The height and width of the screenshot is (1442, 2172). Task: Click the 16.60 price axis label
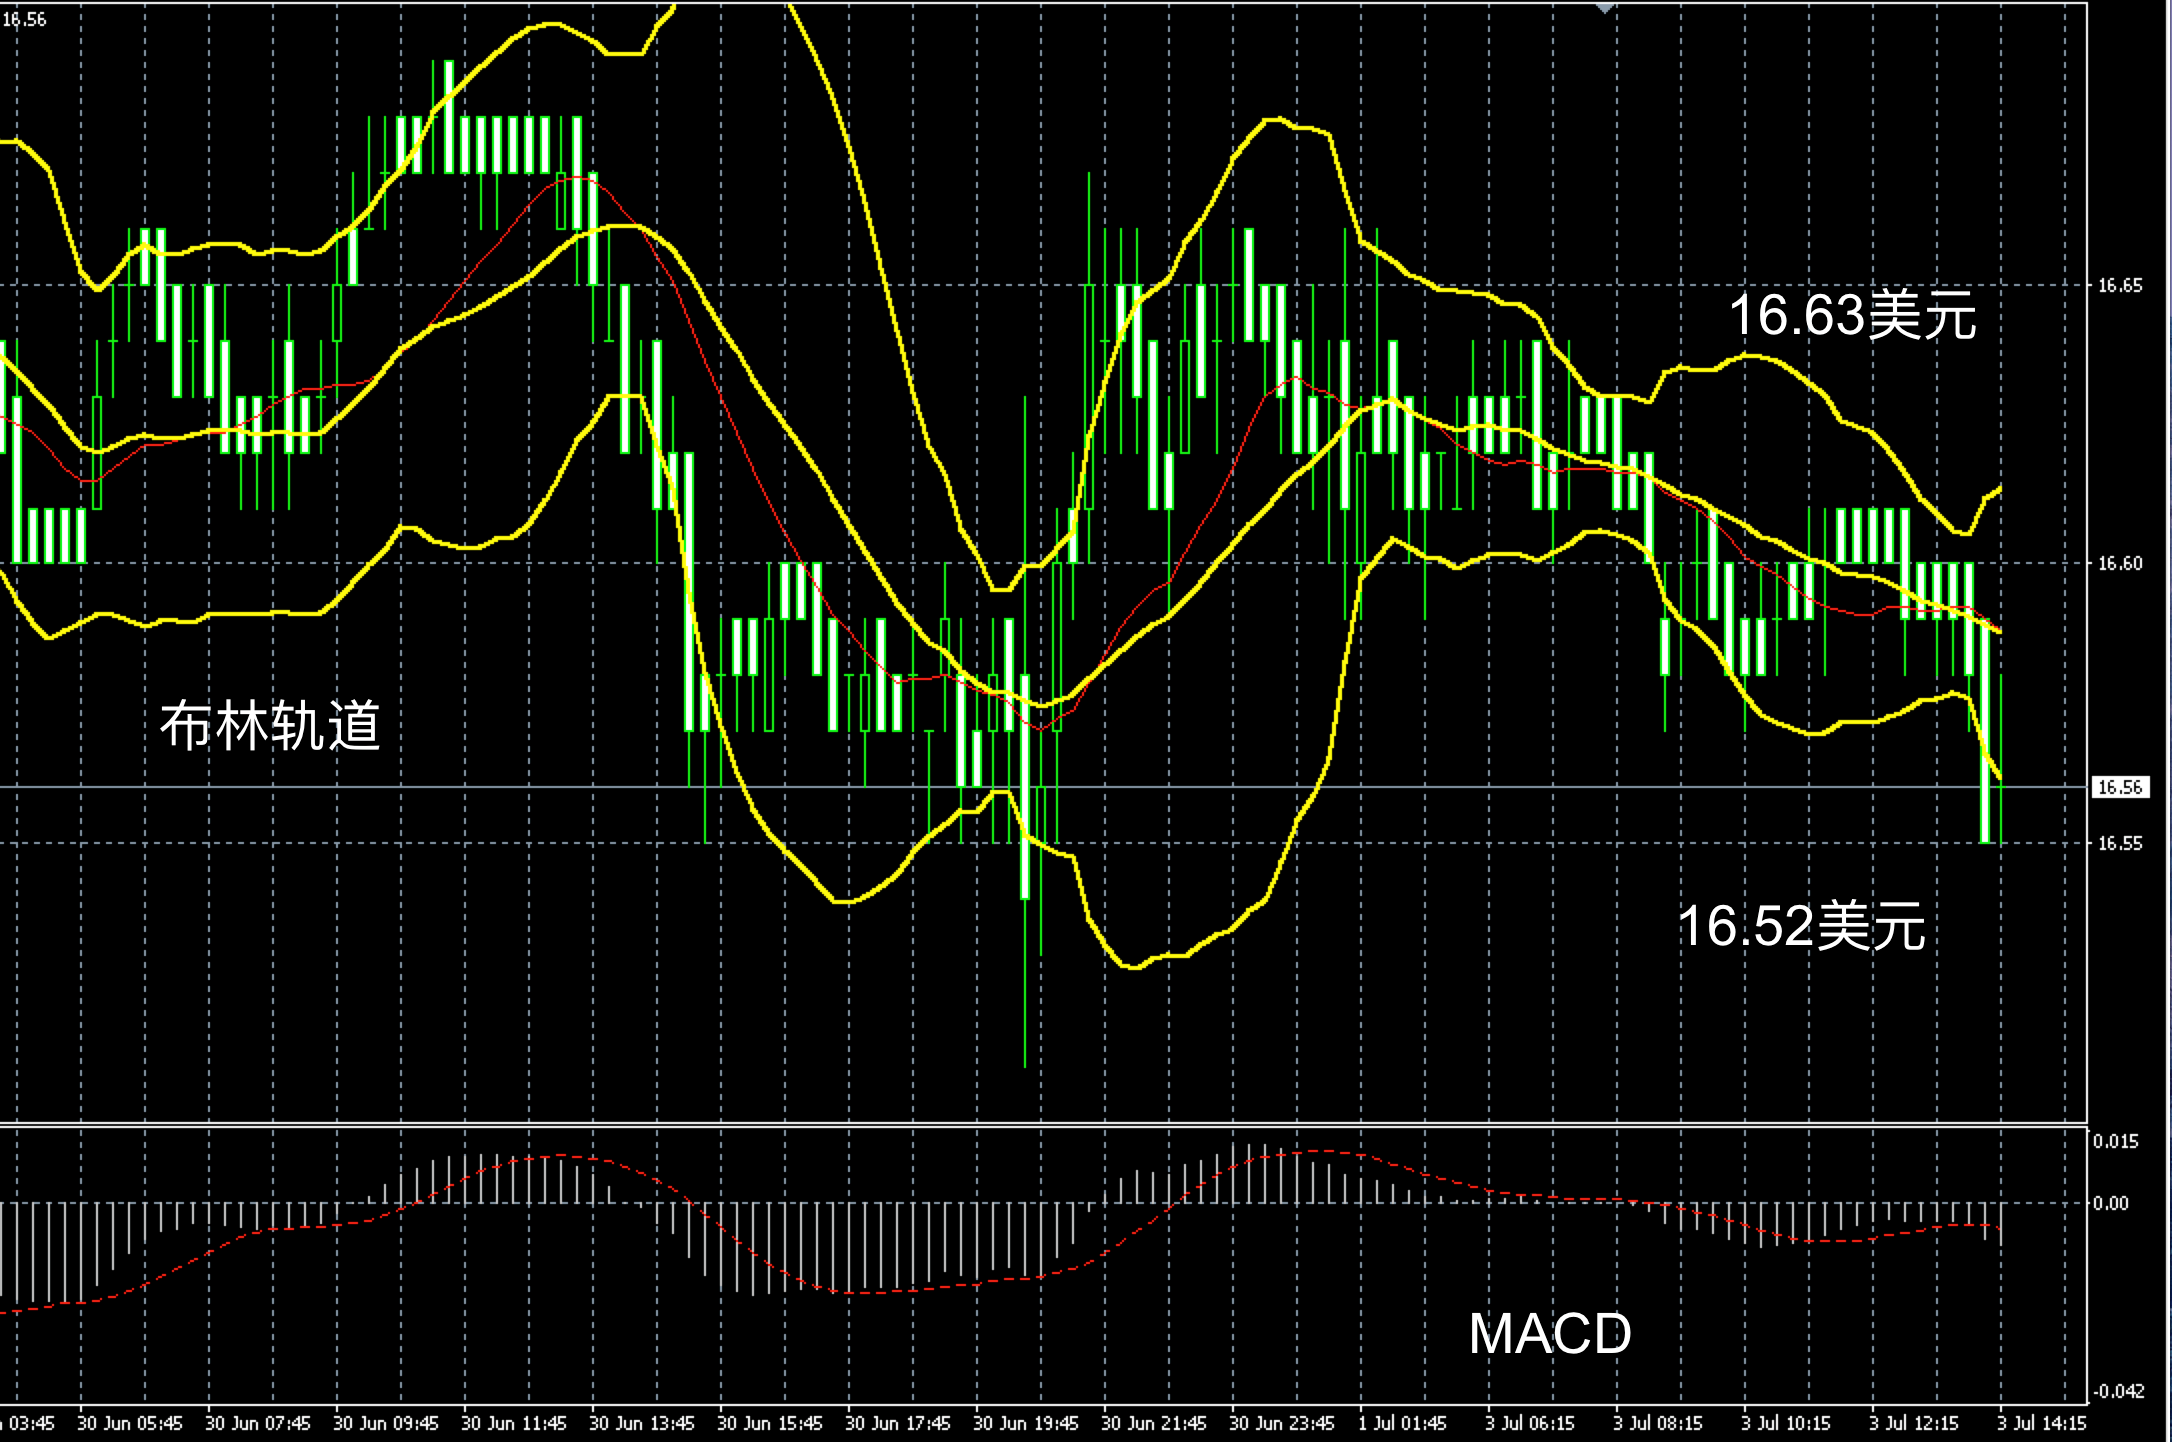click(x=2120, y=564)
